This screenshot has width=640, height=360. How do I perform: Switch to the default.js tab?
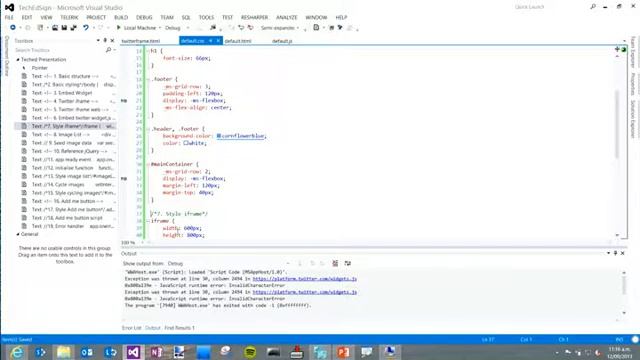tap(282, 41)
